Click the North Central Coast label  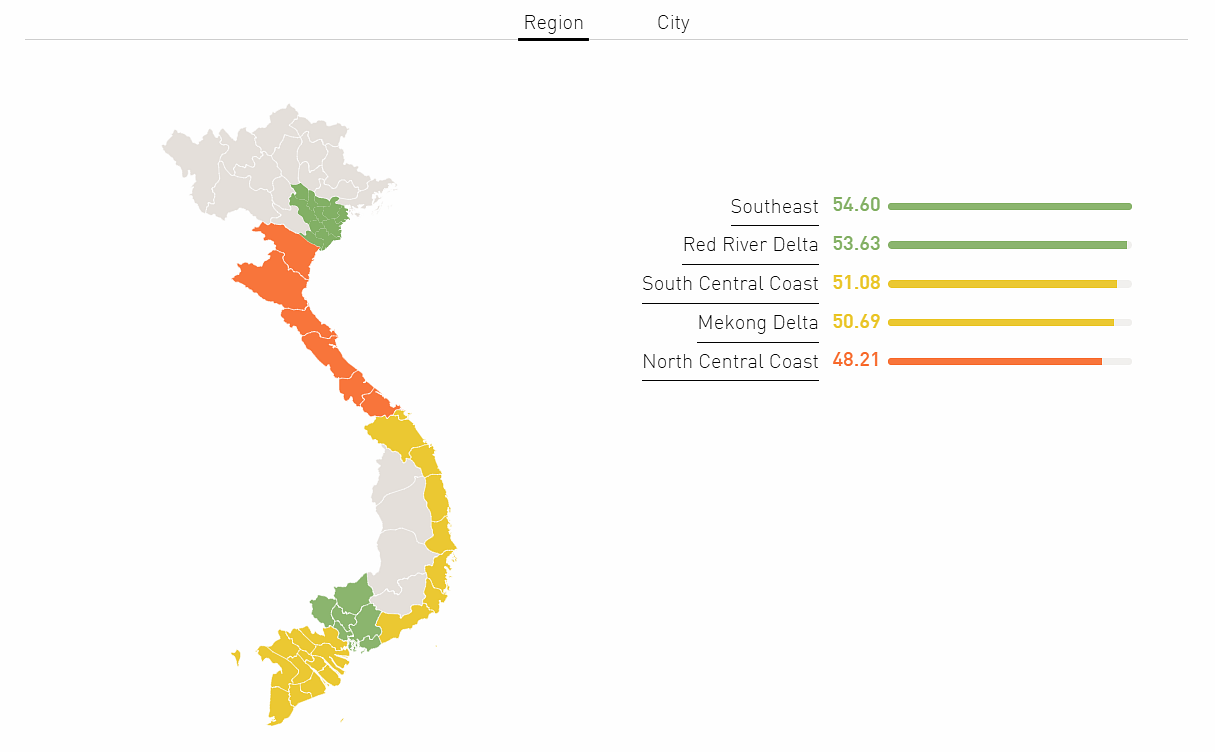click(730, 362)
